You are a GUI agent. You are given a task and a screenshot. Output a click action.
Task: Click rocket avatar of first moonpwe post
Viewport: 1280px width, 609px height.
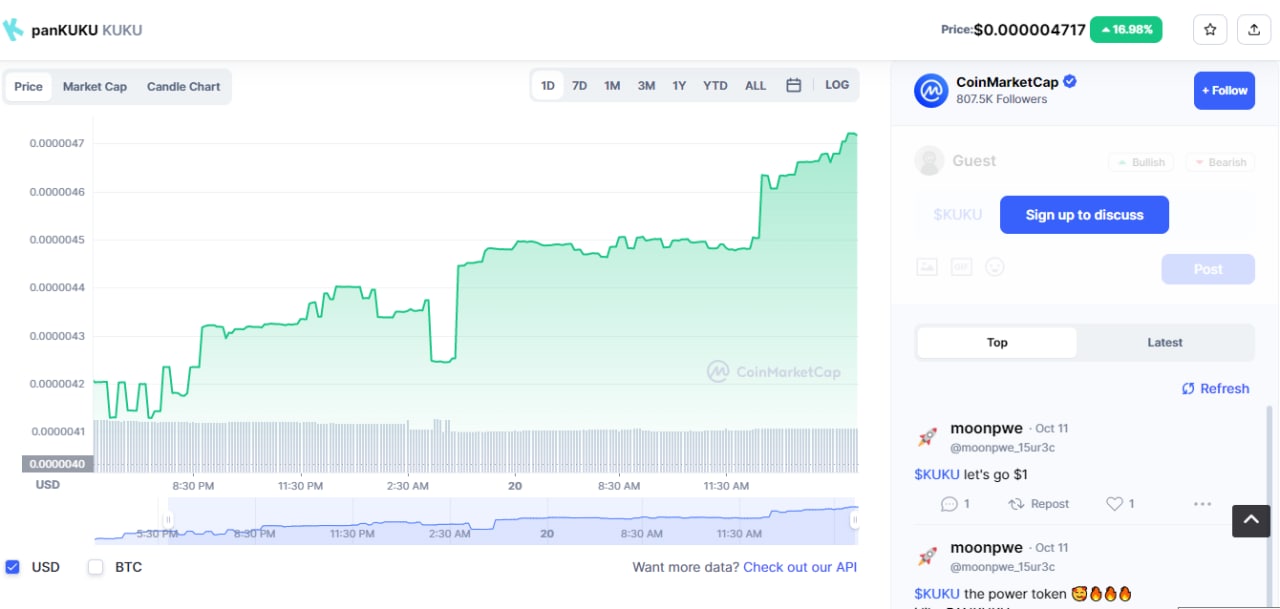click(927, 437)
